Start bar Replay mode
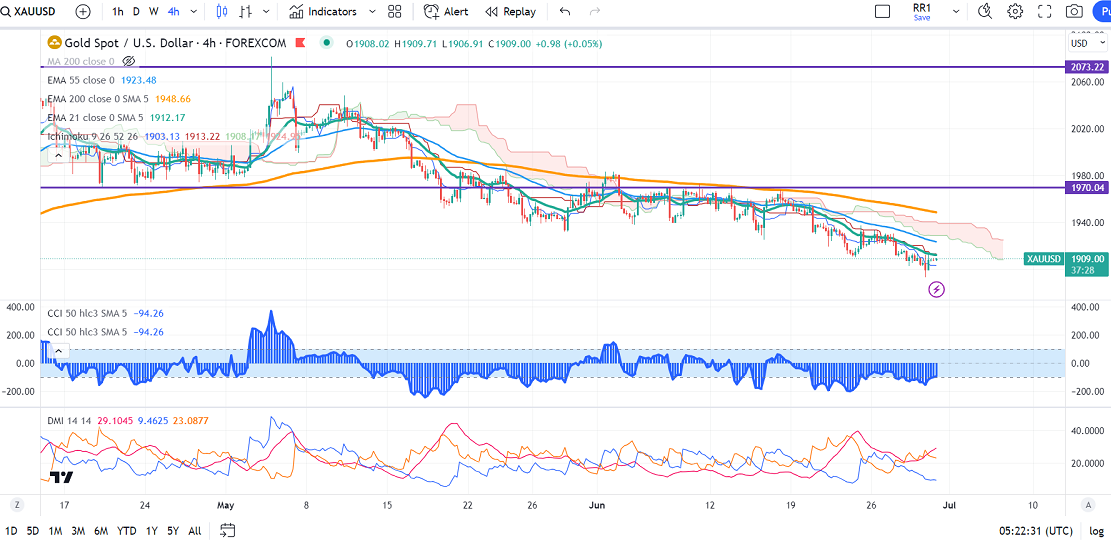Viewport: 1111px width, 540px height. coord(511,11)
